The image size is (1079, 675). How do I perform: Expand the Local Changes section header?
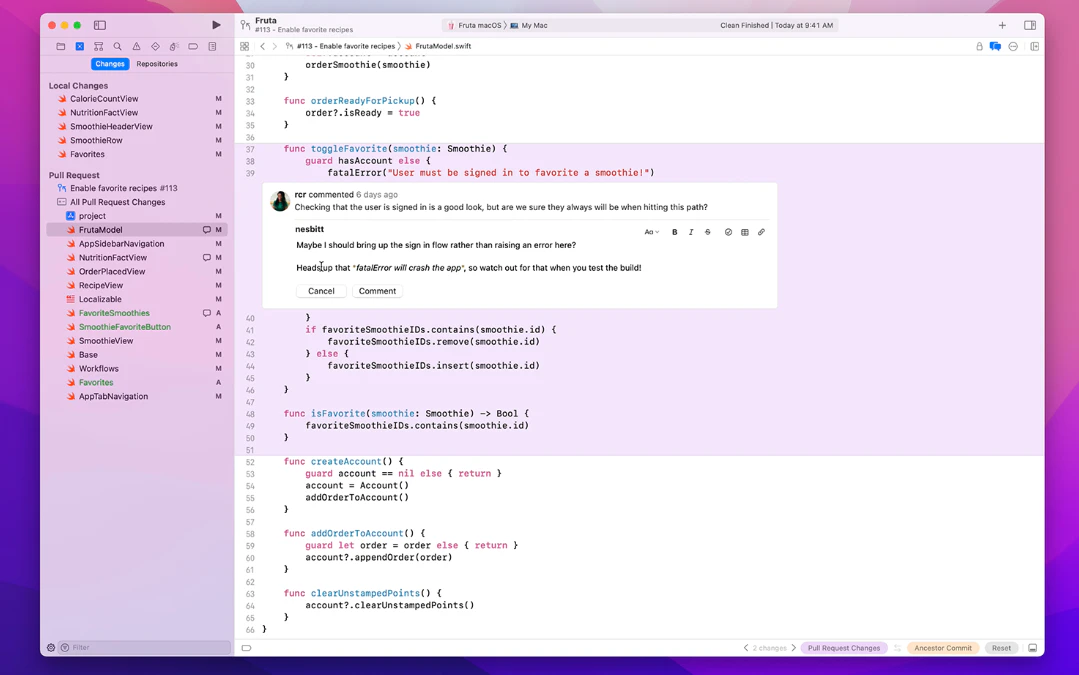(x=77, y=86)
